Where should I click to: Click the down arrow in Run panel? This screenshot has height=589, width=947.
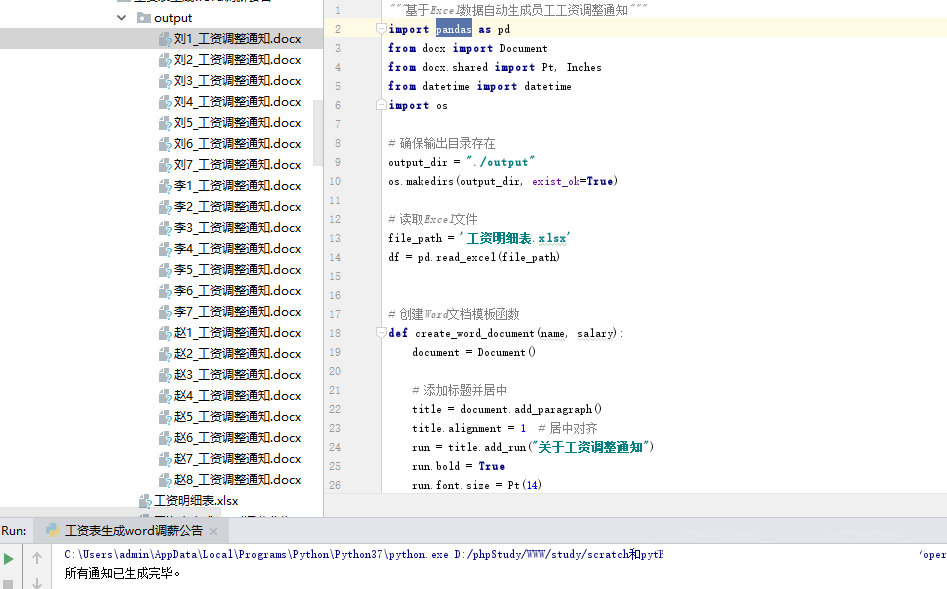click(37, 583)
